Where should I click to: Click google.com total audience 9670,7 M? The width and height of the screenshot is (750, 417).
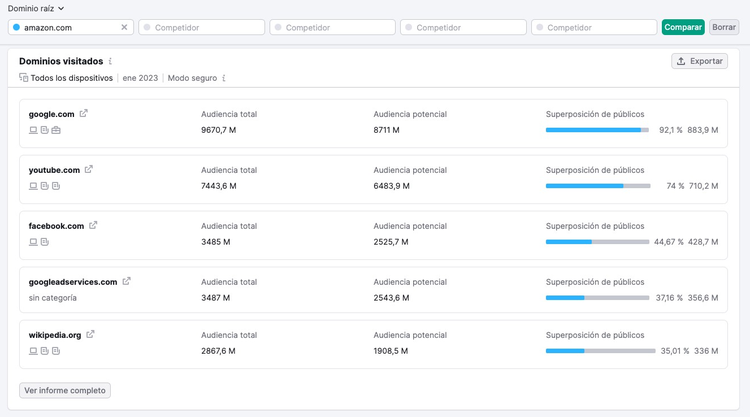[x=219, y=130]
